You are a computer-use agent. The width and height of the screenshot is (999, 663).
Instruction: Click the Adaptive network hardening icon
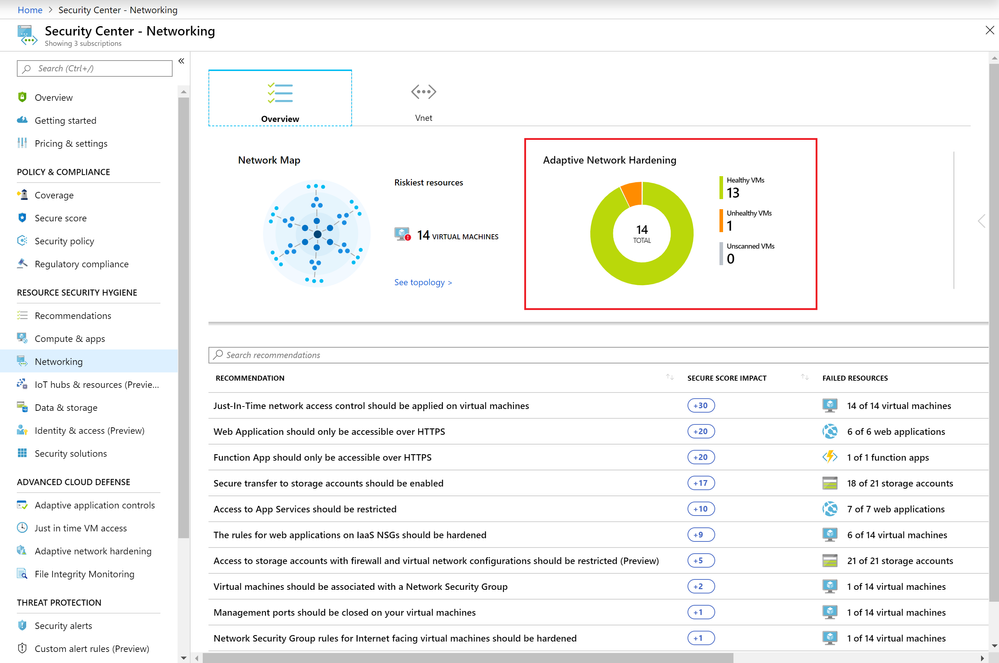pos(22,550)
